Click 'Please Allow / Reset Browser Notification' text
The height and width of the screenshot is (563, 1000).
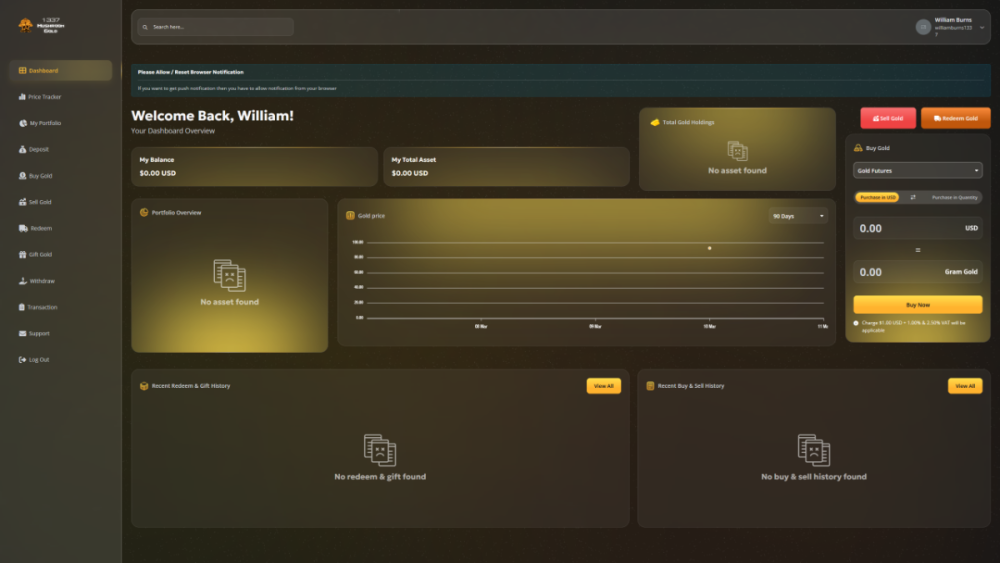point(191,72)
